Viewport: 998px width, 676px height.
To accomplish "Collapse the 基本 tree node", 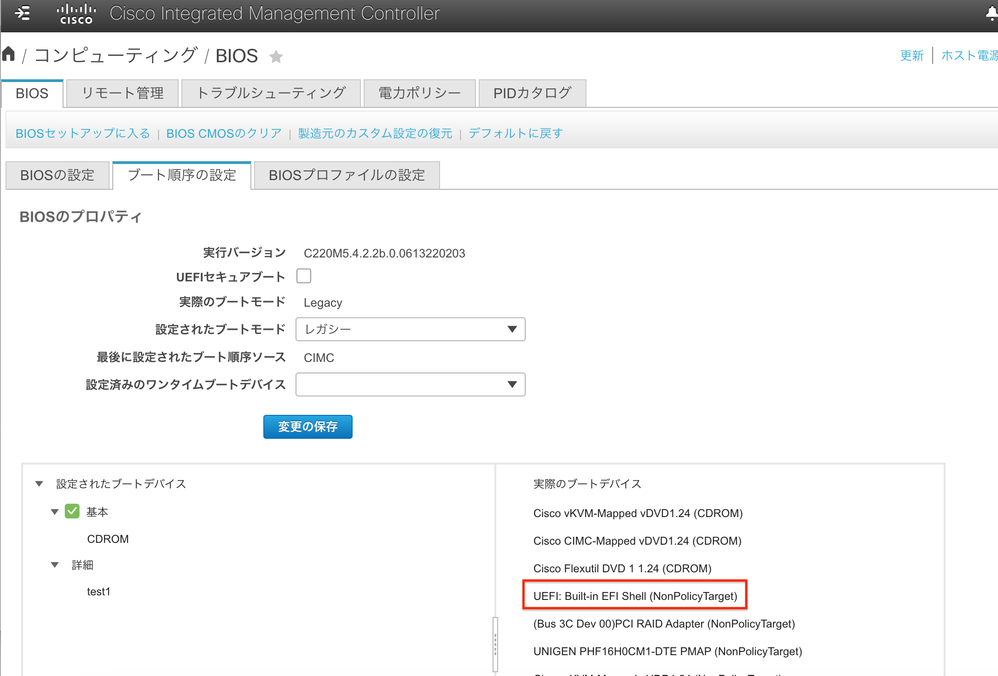I will [x=55, y=512].
